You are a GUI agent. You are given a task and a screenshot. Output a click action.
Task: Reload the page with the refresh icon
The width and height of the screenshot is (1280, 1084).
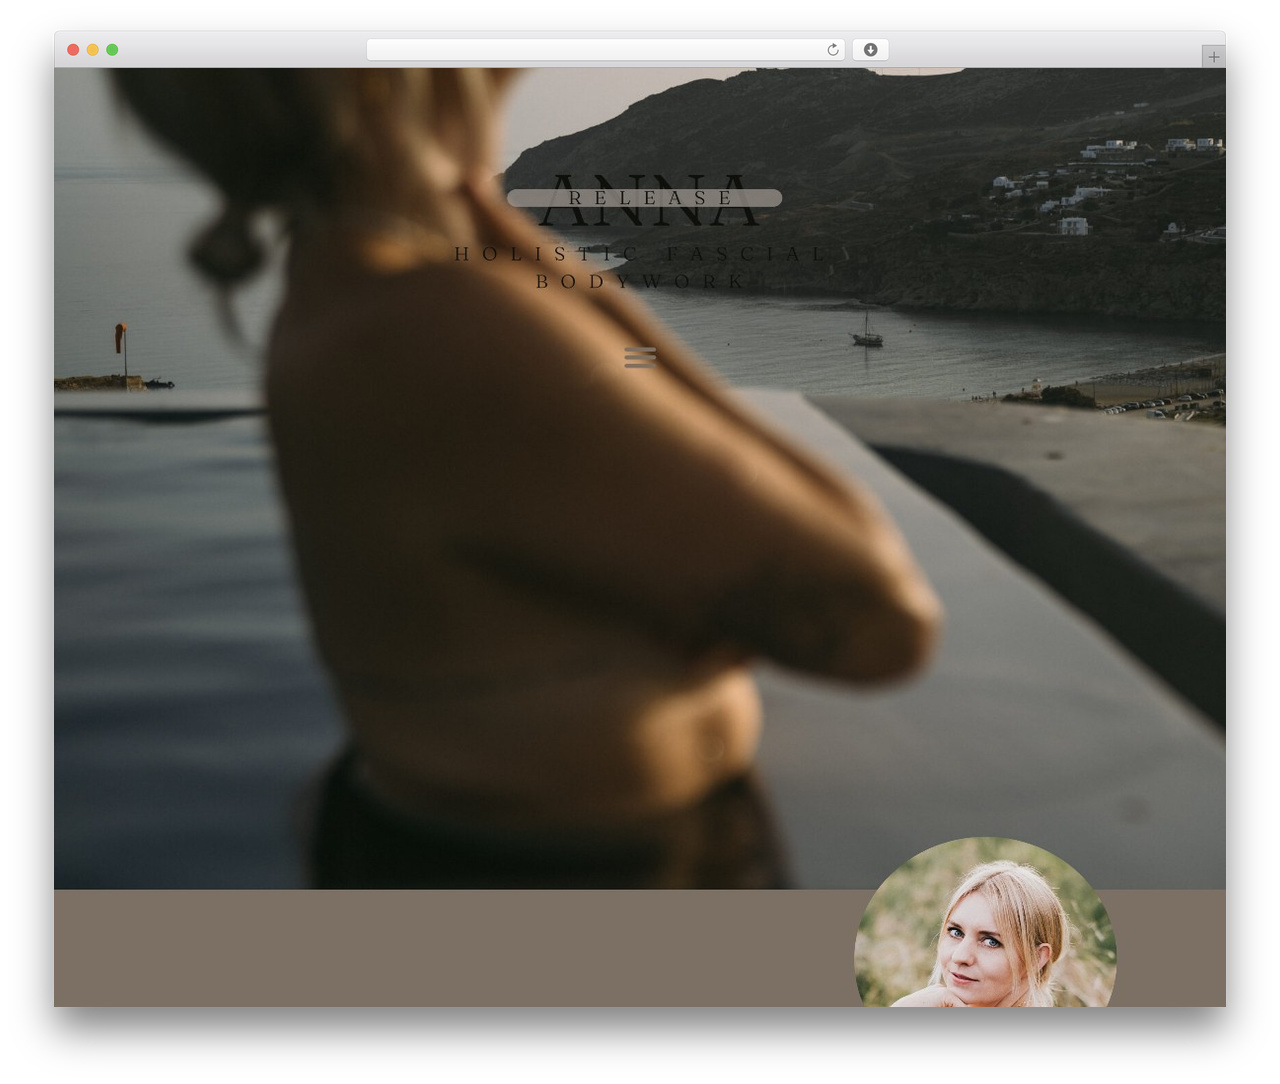[832, 50]
